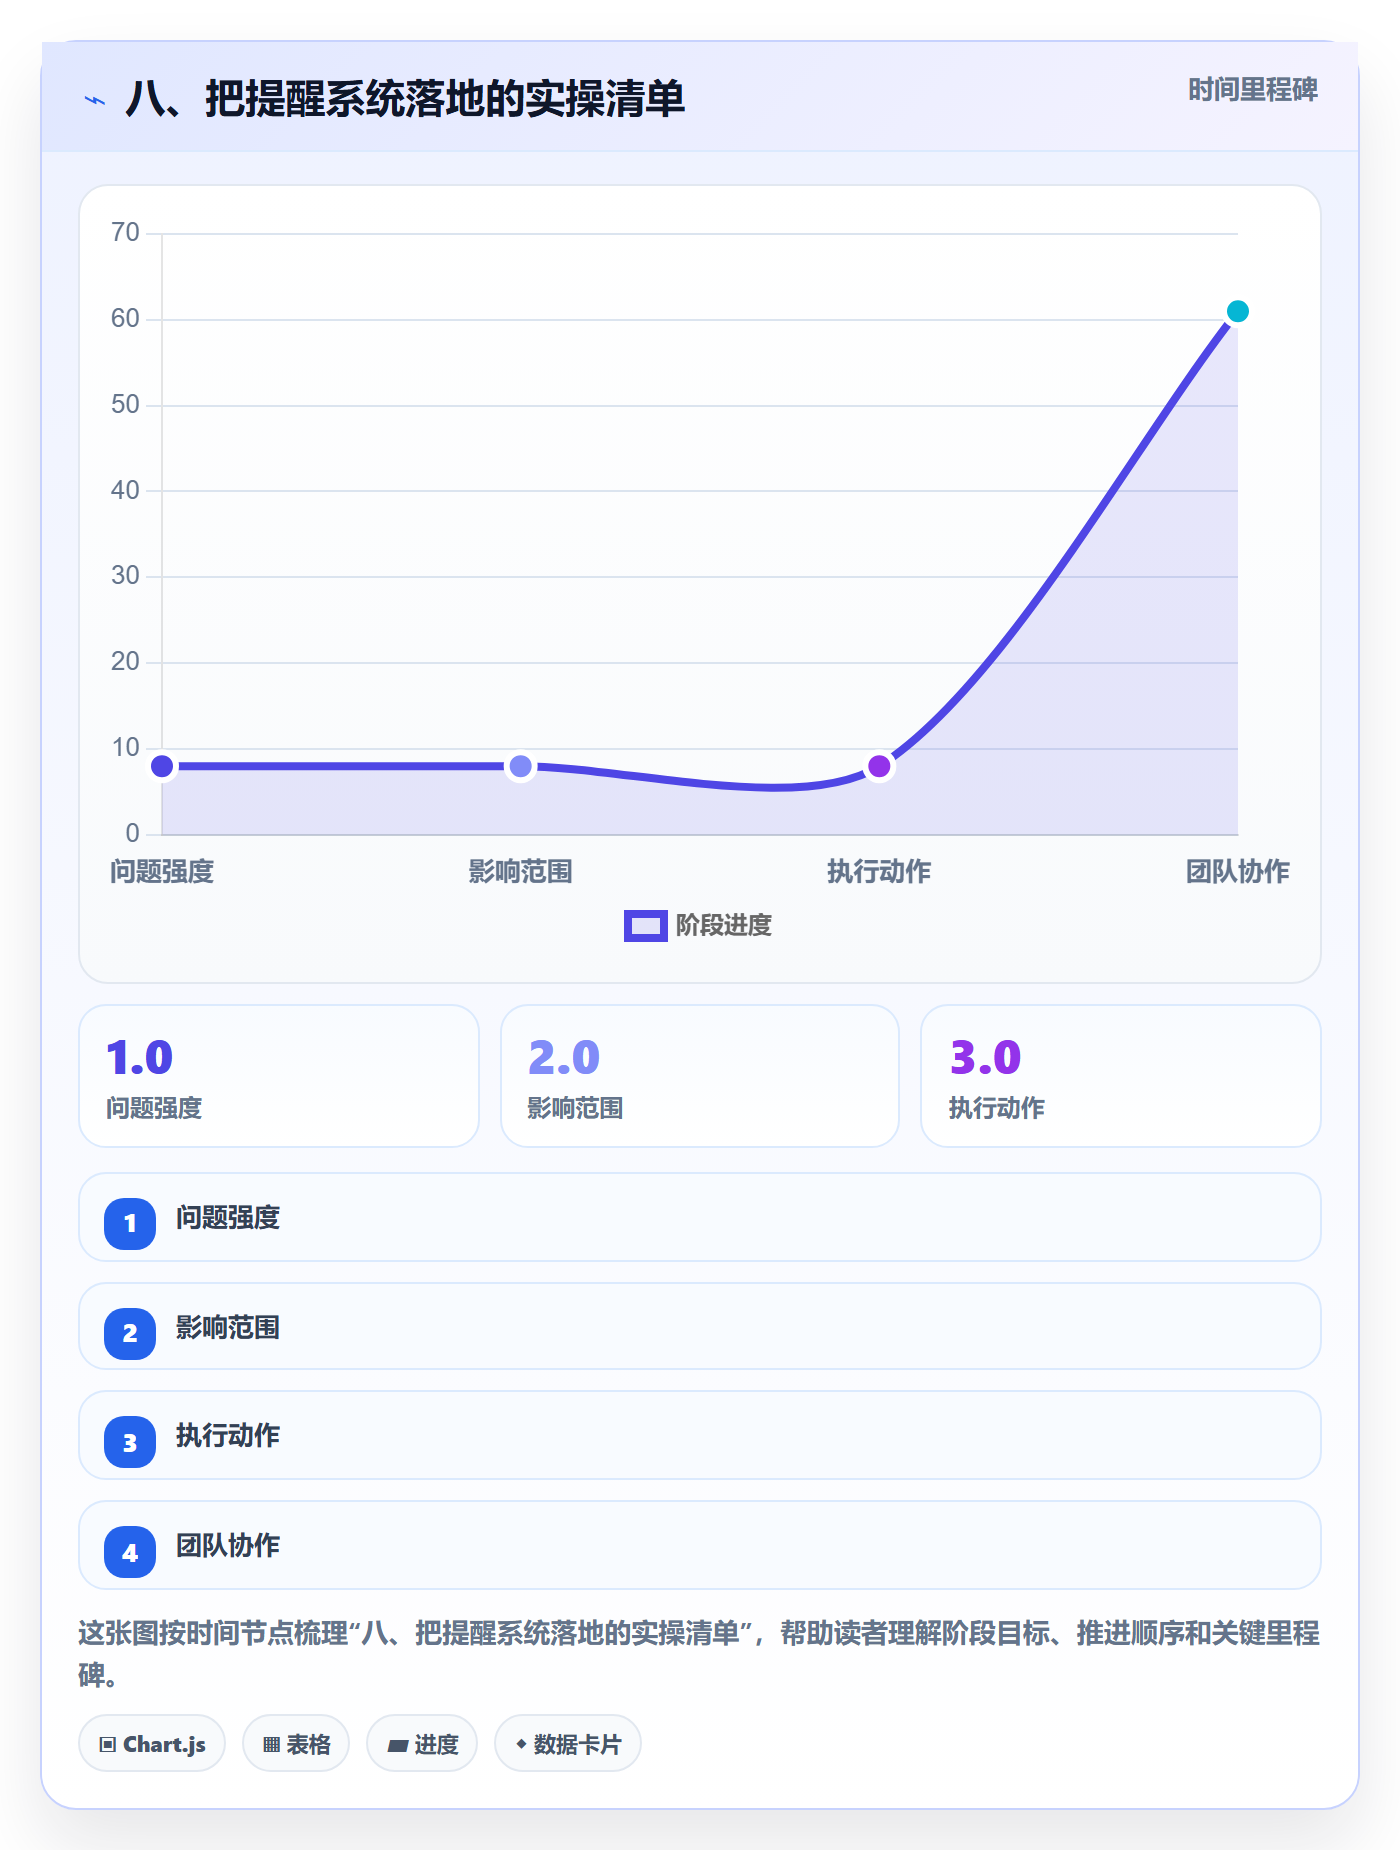
Task: Click the number 3 step badge
Action: coord(130,1442)
